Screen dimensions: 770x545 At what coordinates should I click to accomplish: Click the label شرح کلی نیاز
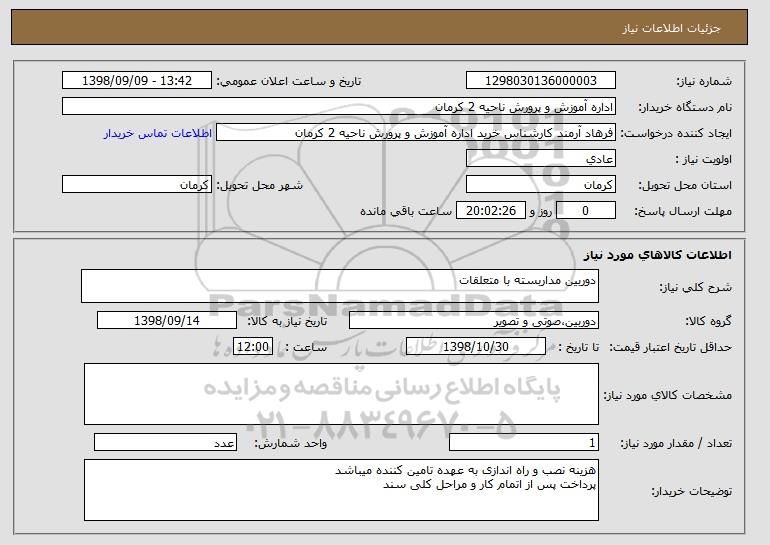[695, 287]
